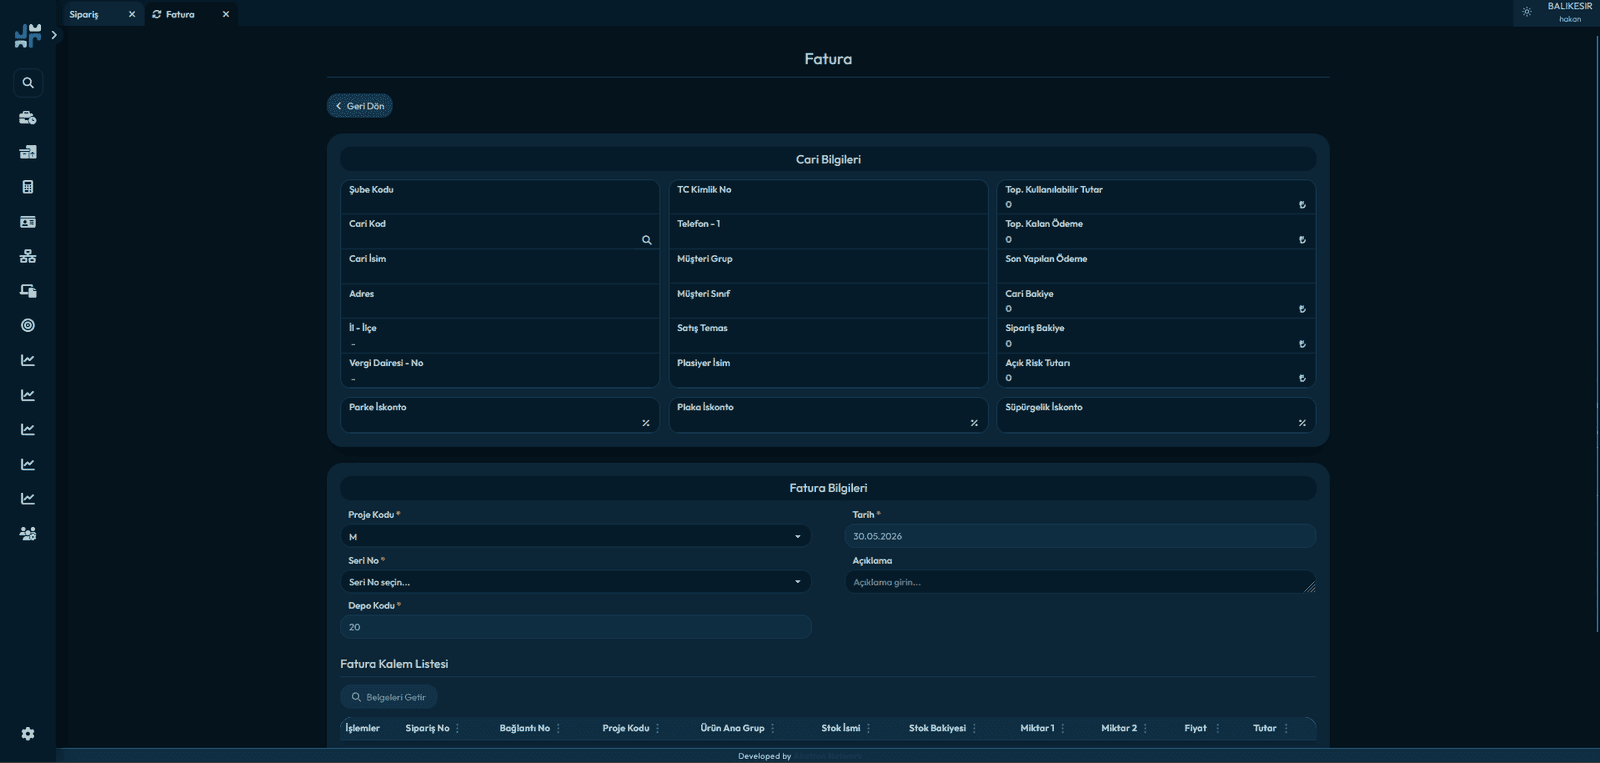Click the application logo in the sidebar
The image size is (1600, 763).
(x=28, y=36)
